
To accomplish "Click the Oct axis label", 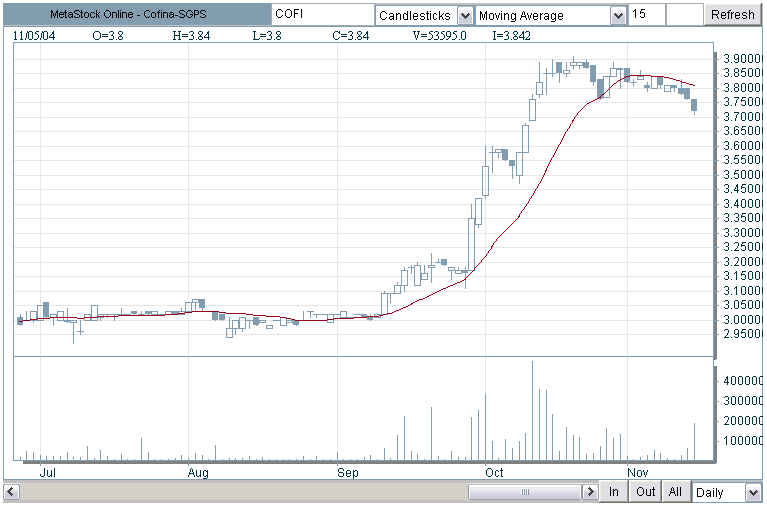I will [x=494, y=473].
